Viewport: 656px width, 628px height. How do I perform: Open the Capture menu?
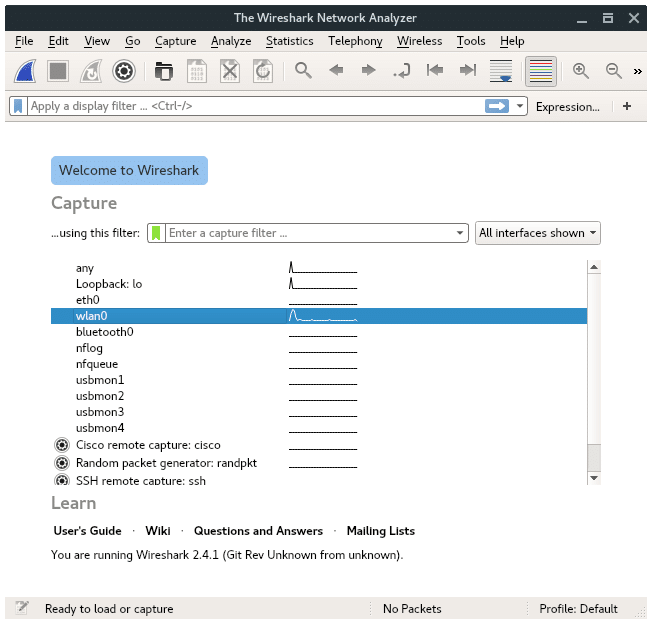175,41
